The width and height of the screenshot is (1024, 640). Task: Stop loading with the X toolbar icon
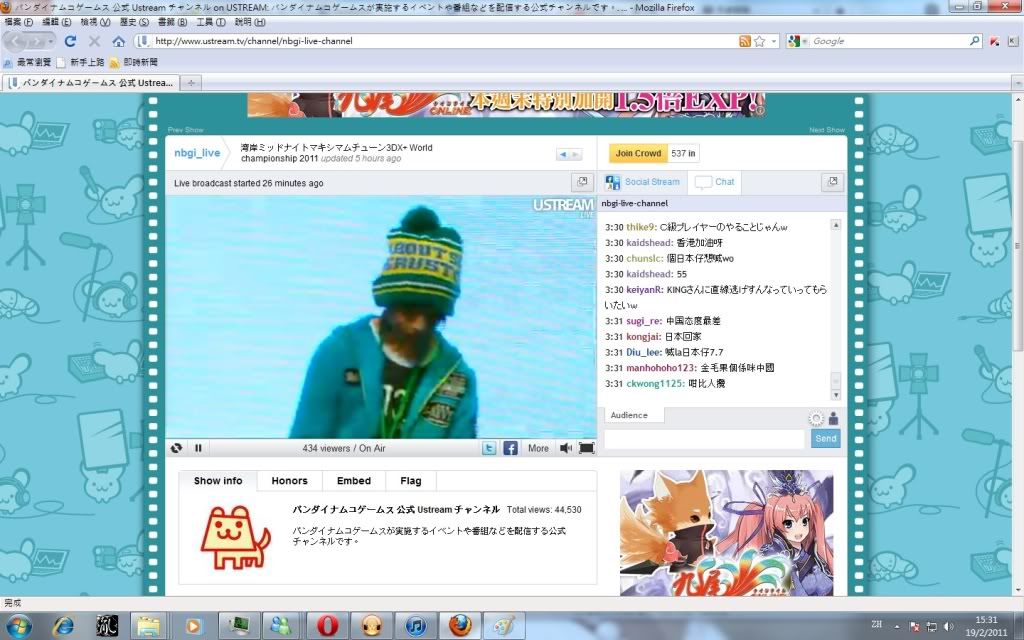pyautogui.click(x=94, y=41)
